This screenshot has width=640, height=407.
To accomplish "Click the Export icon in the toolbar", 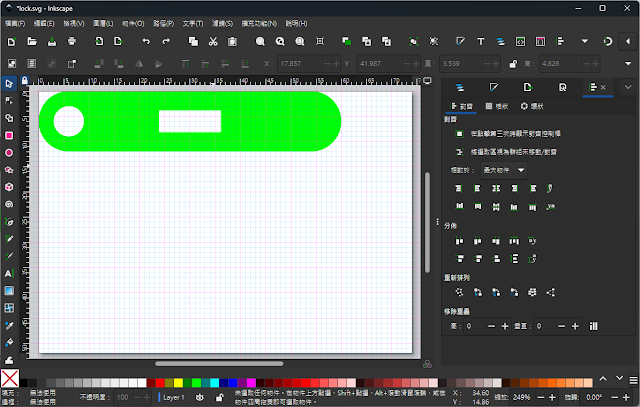I will (x=118, y=42).
